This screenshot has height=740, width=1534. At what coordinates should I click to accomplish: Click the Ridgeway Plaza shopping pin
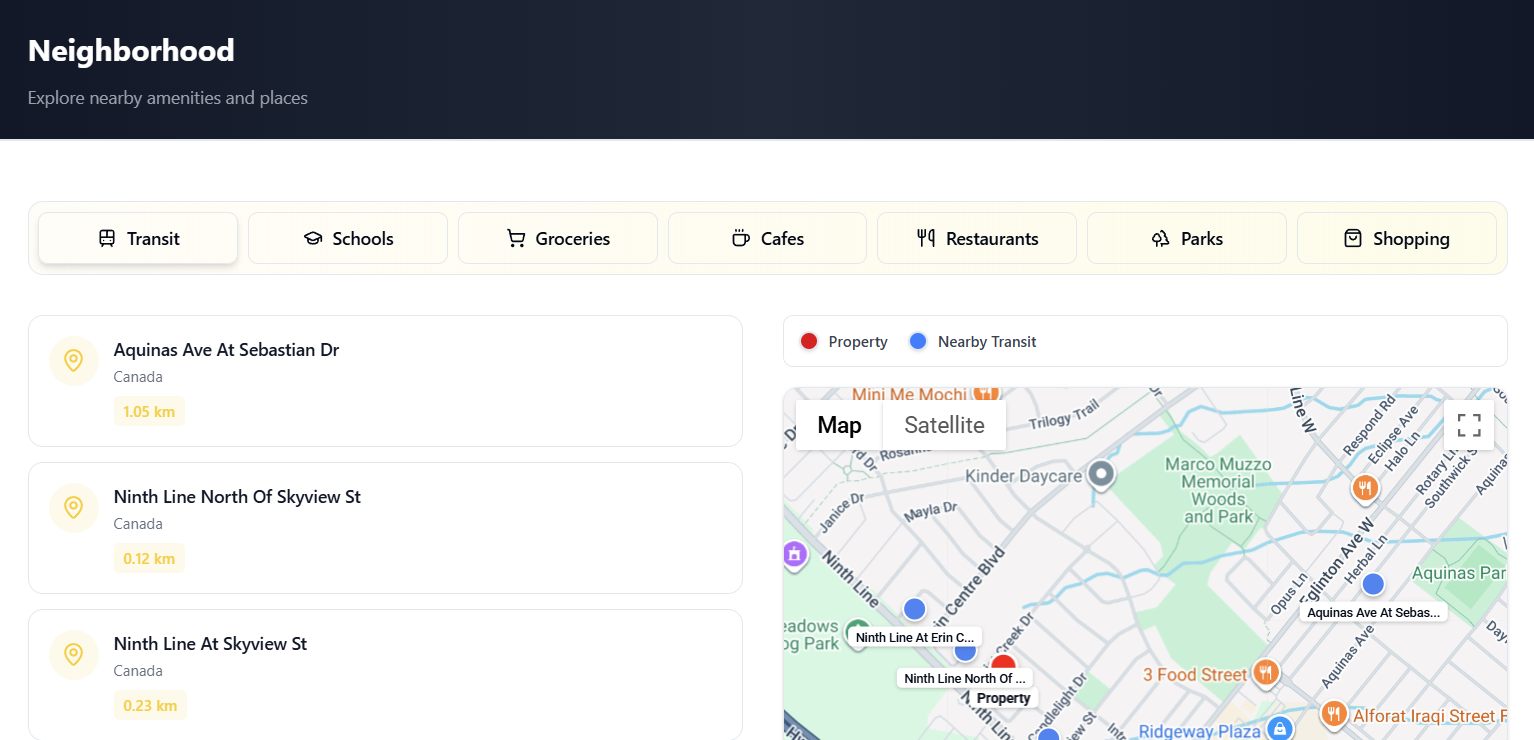click(x=1279, y=728)
